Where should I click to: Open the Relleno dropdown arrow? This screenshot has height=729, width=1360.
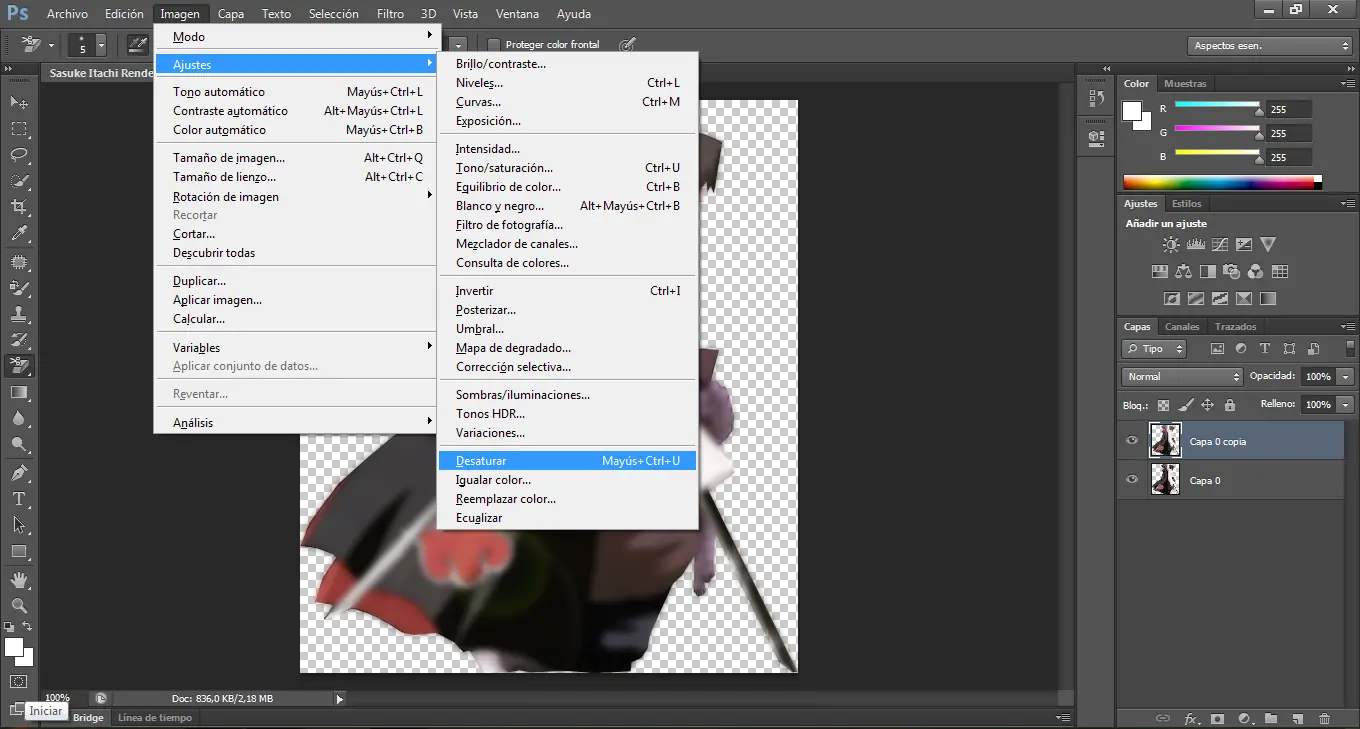click(1345, 405)
